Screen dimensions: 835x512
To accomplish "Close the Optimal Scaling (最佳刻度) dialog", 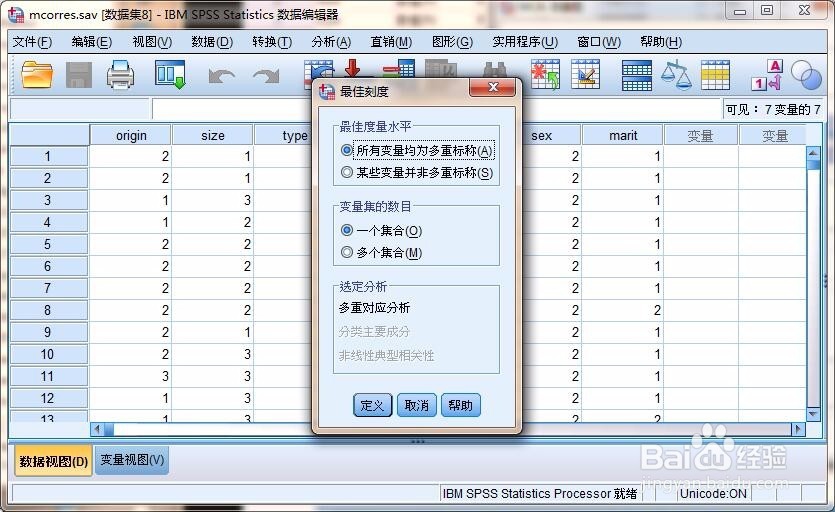I will (493, 87).
